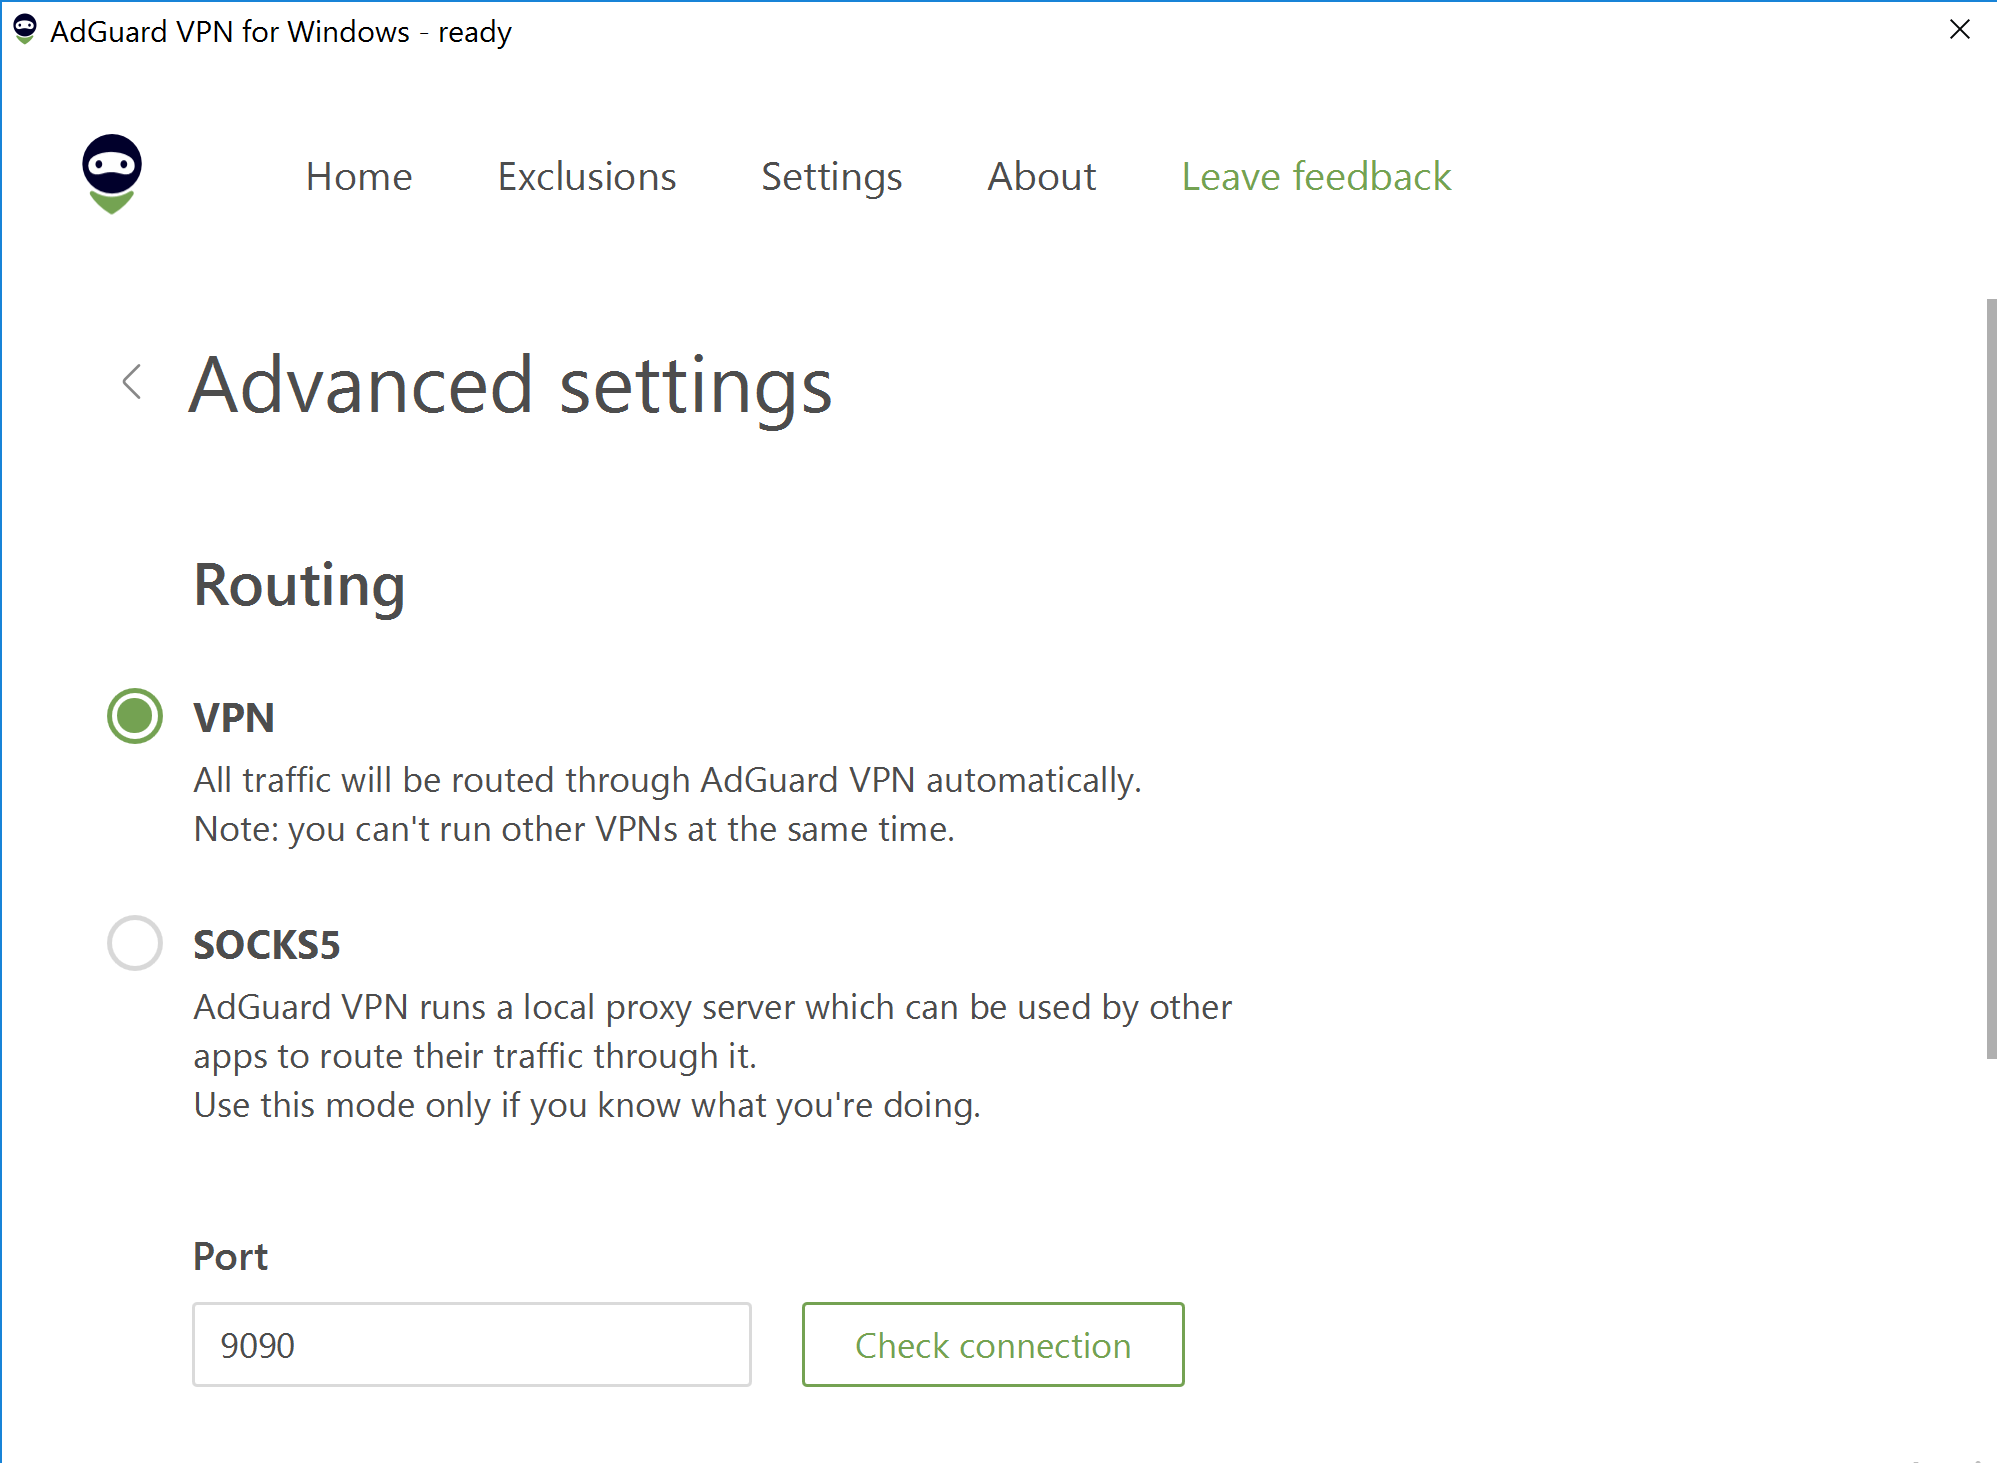Click the vertical scrollbar thumb
1997x1463 pixels.
(1991, 678)
